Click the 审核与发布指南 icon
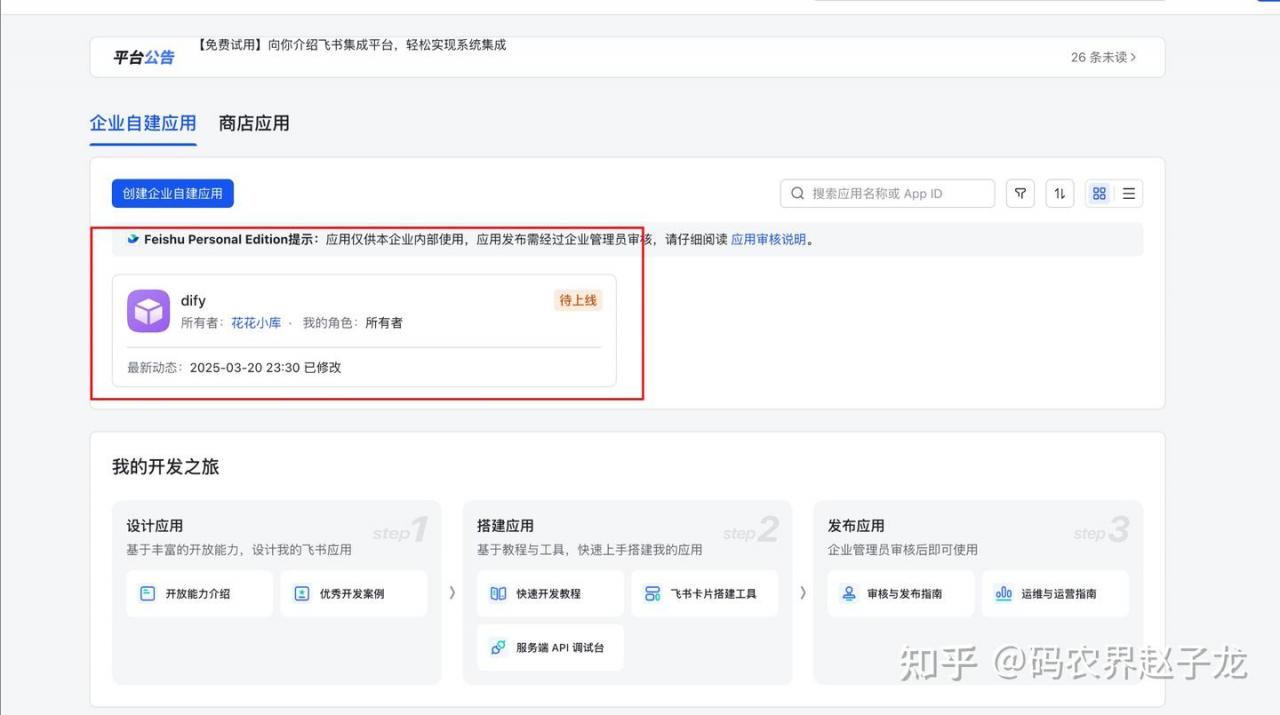Viewport: 1280px width, 715px height. (x=849, y=593)
